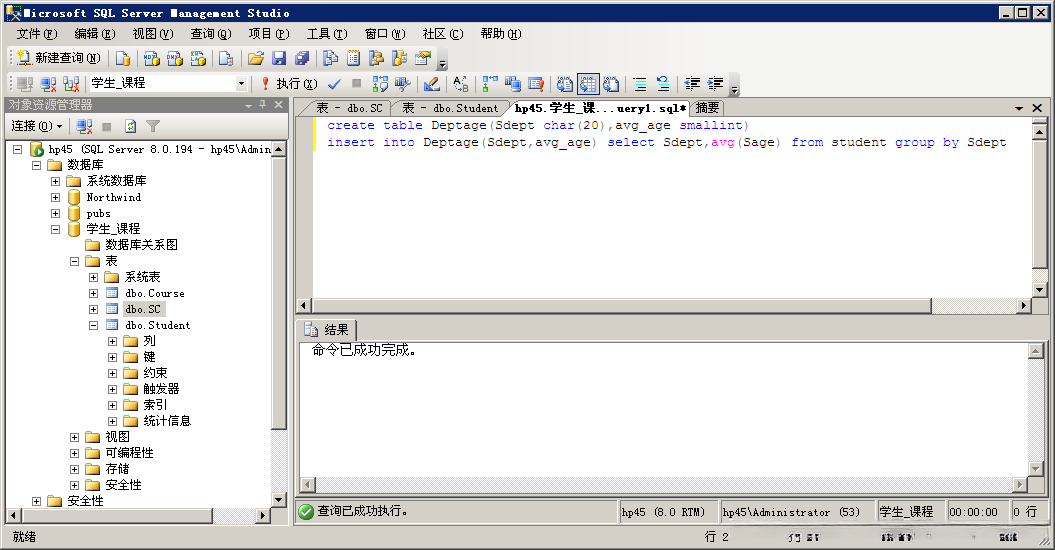Open the Summary page icon
This screenshot has height=550, width=1055.
click(x=353, y=59)
